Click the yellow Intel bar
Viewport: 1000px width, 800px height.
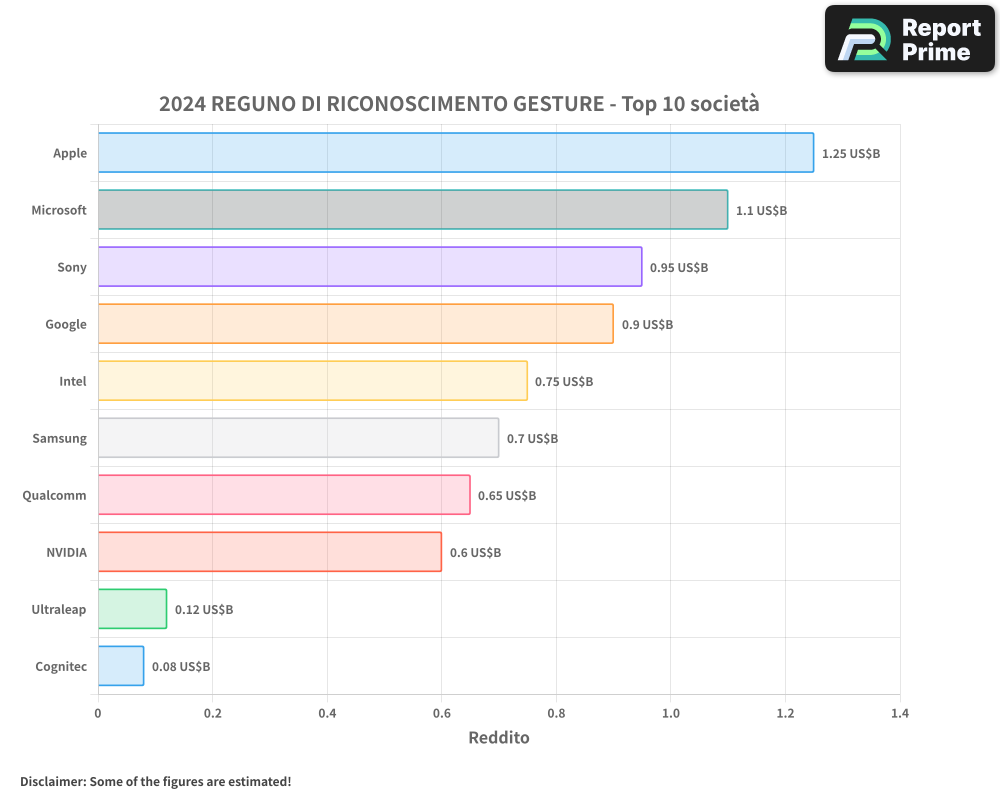312,381
